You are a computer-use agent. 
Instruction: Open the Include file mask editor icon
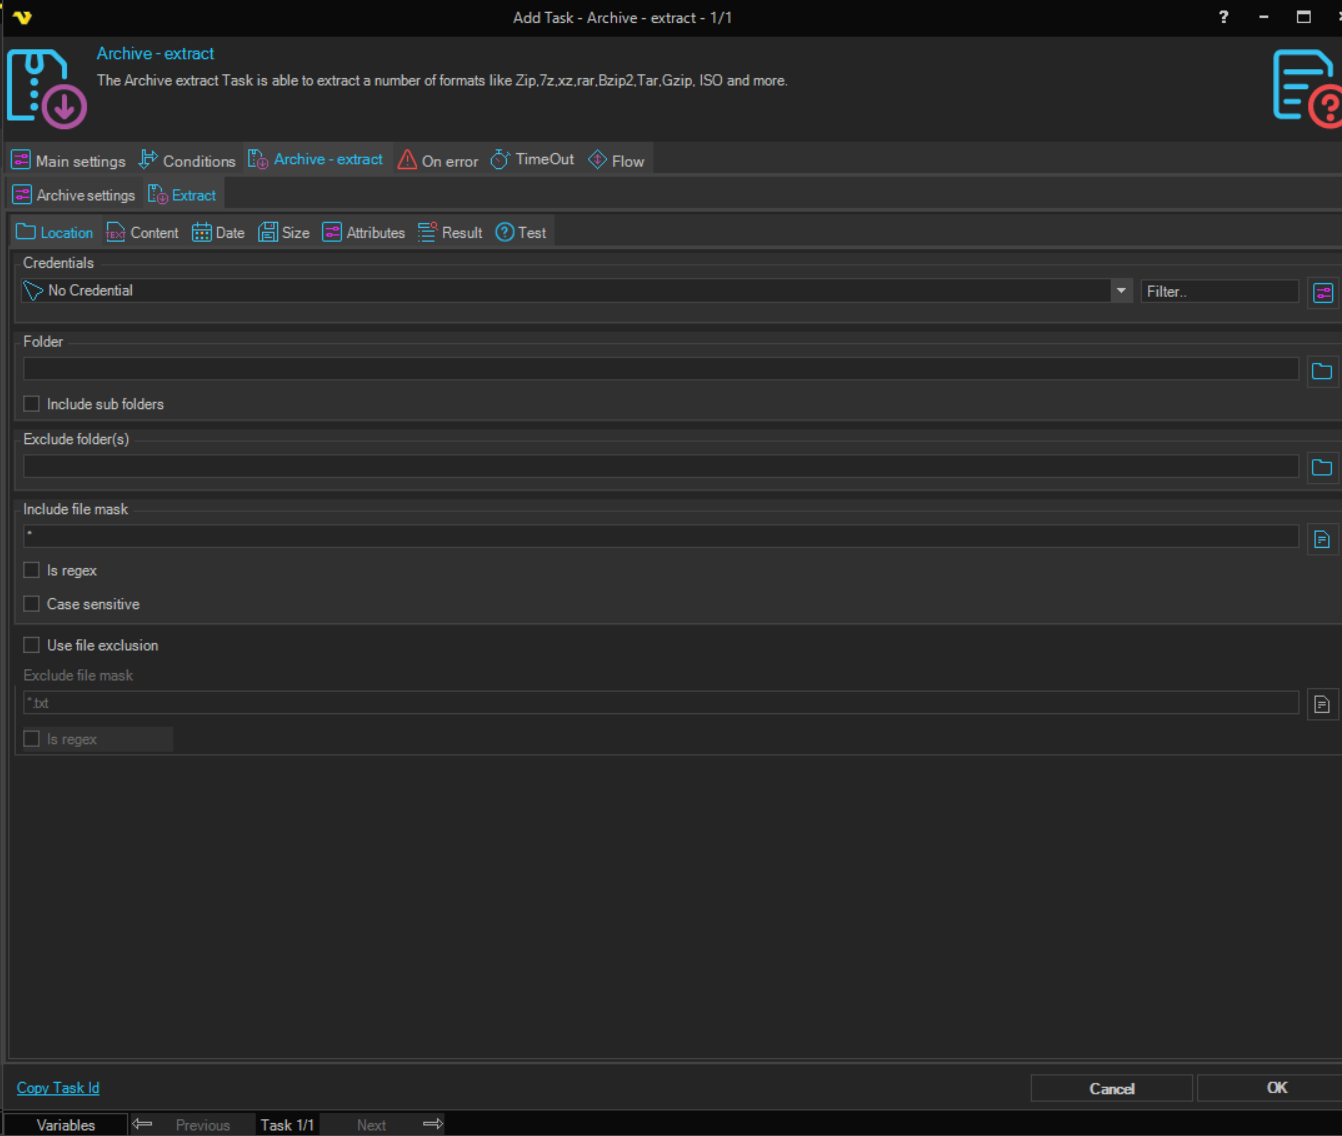[x=1321, y=539]
